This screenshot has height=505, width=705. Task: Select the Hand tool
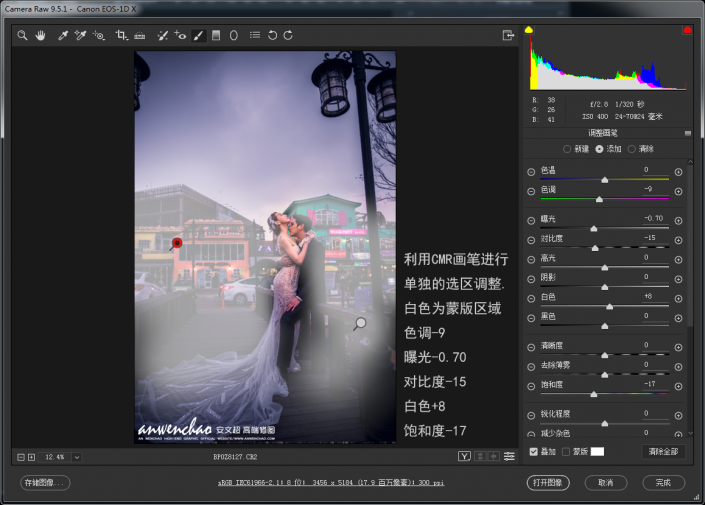(41, 35)
